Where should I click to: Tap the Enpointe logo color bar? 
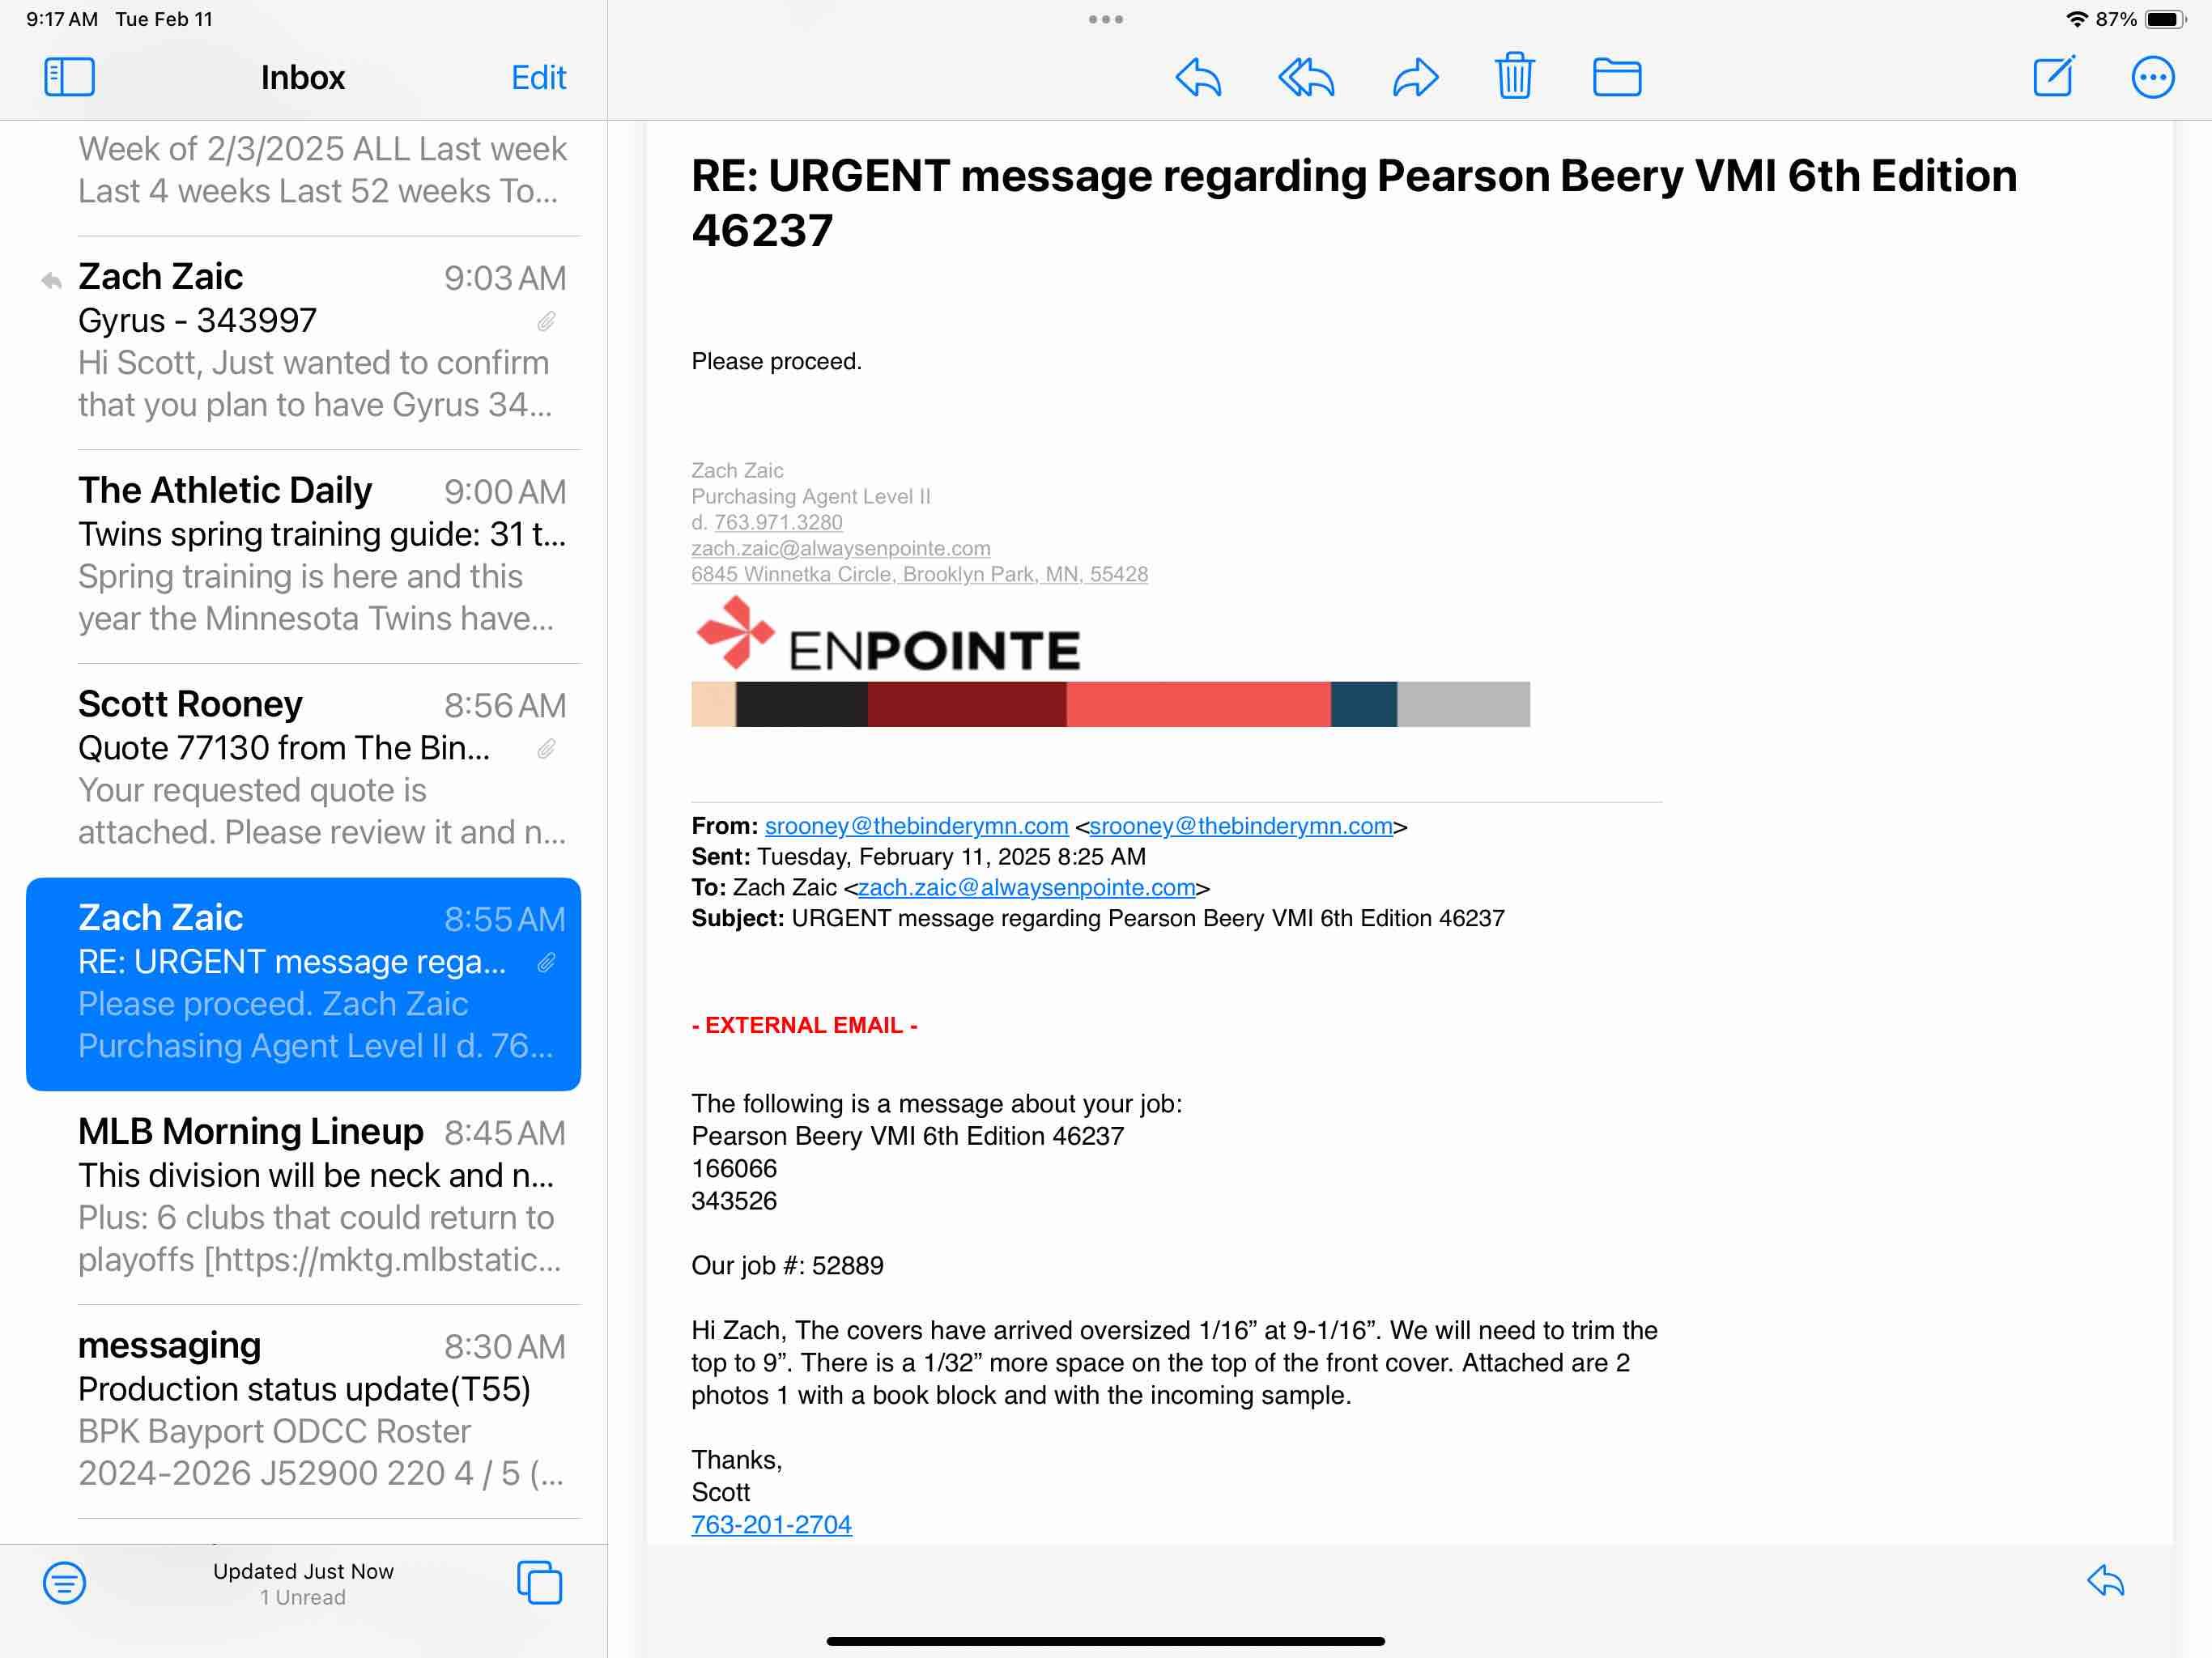click(x=1110, y=704)
